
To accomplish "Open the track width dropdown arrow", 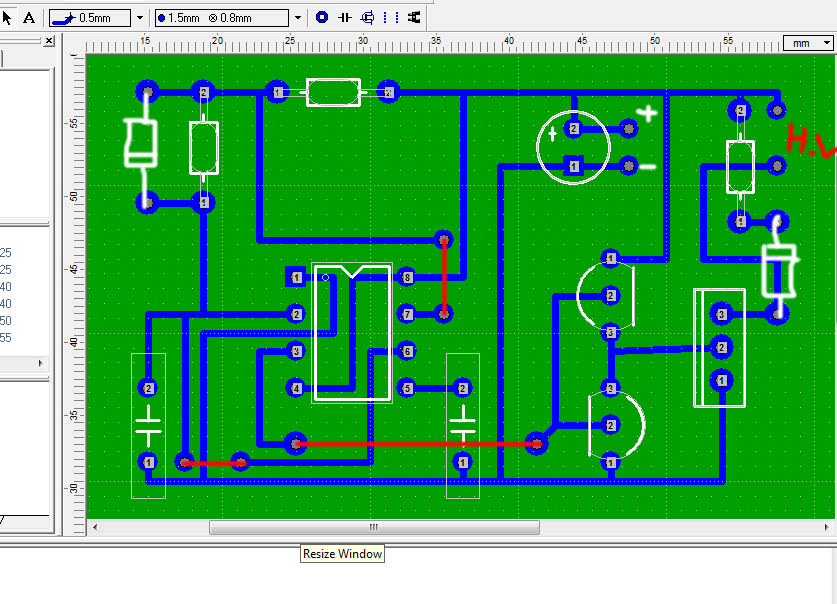I will pyautogui.click(x=140, y=18).
